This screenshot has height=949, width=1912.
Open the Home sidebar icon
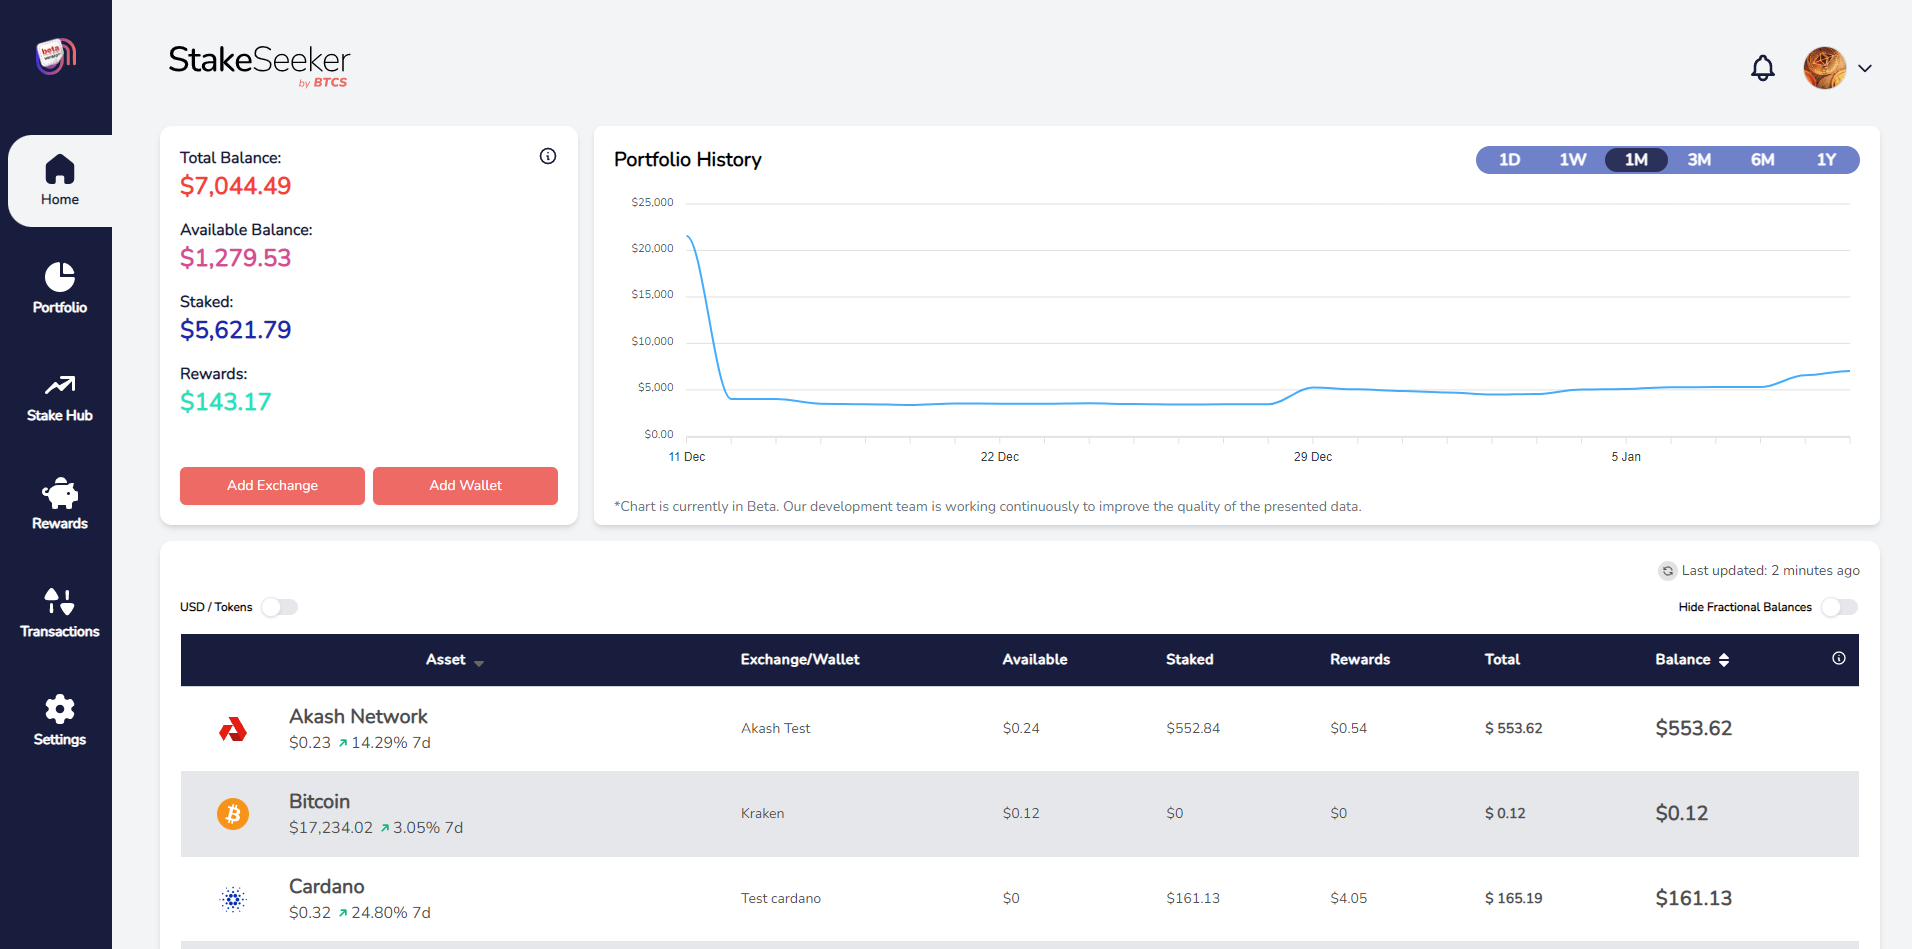(x=60, y=169)
